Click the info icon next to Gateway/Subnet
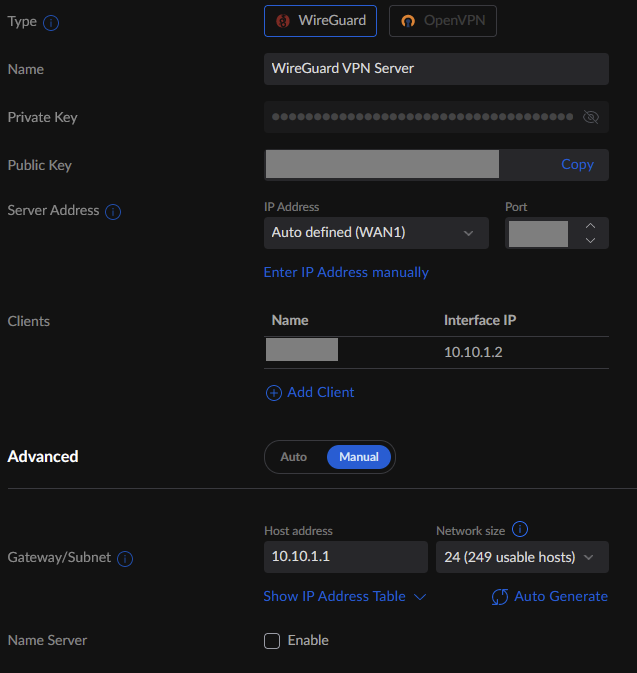Viewport: 637px width, 673px height. click(x=126, y=559)
